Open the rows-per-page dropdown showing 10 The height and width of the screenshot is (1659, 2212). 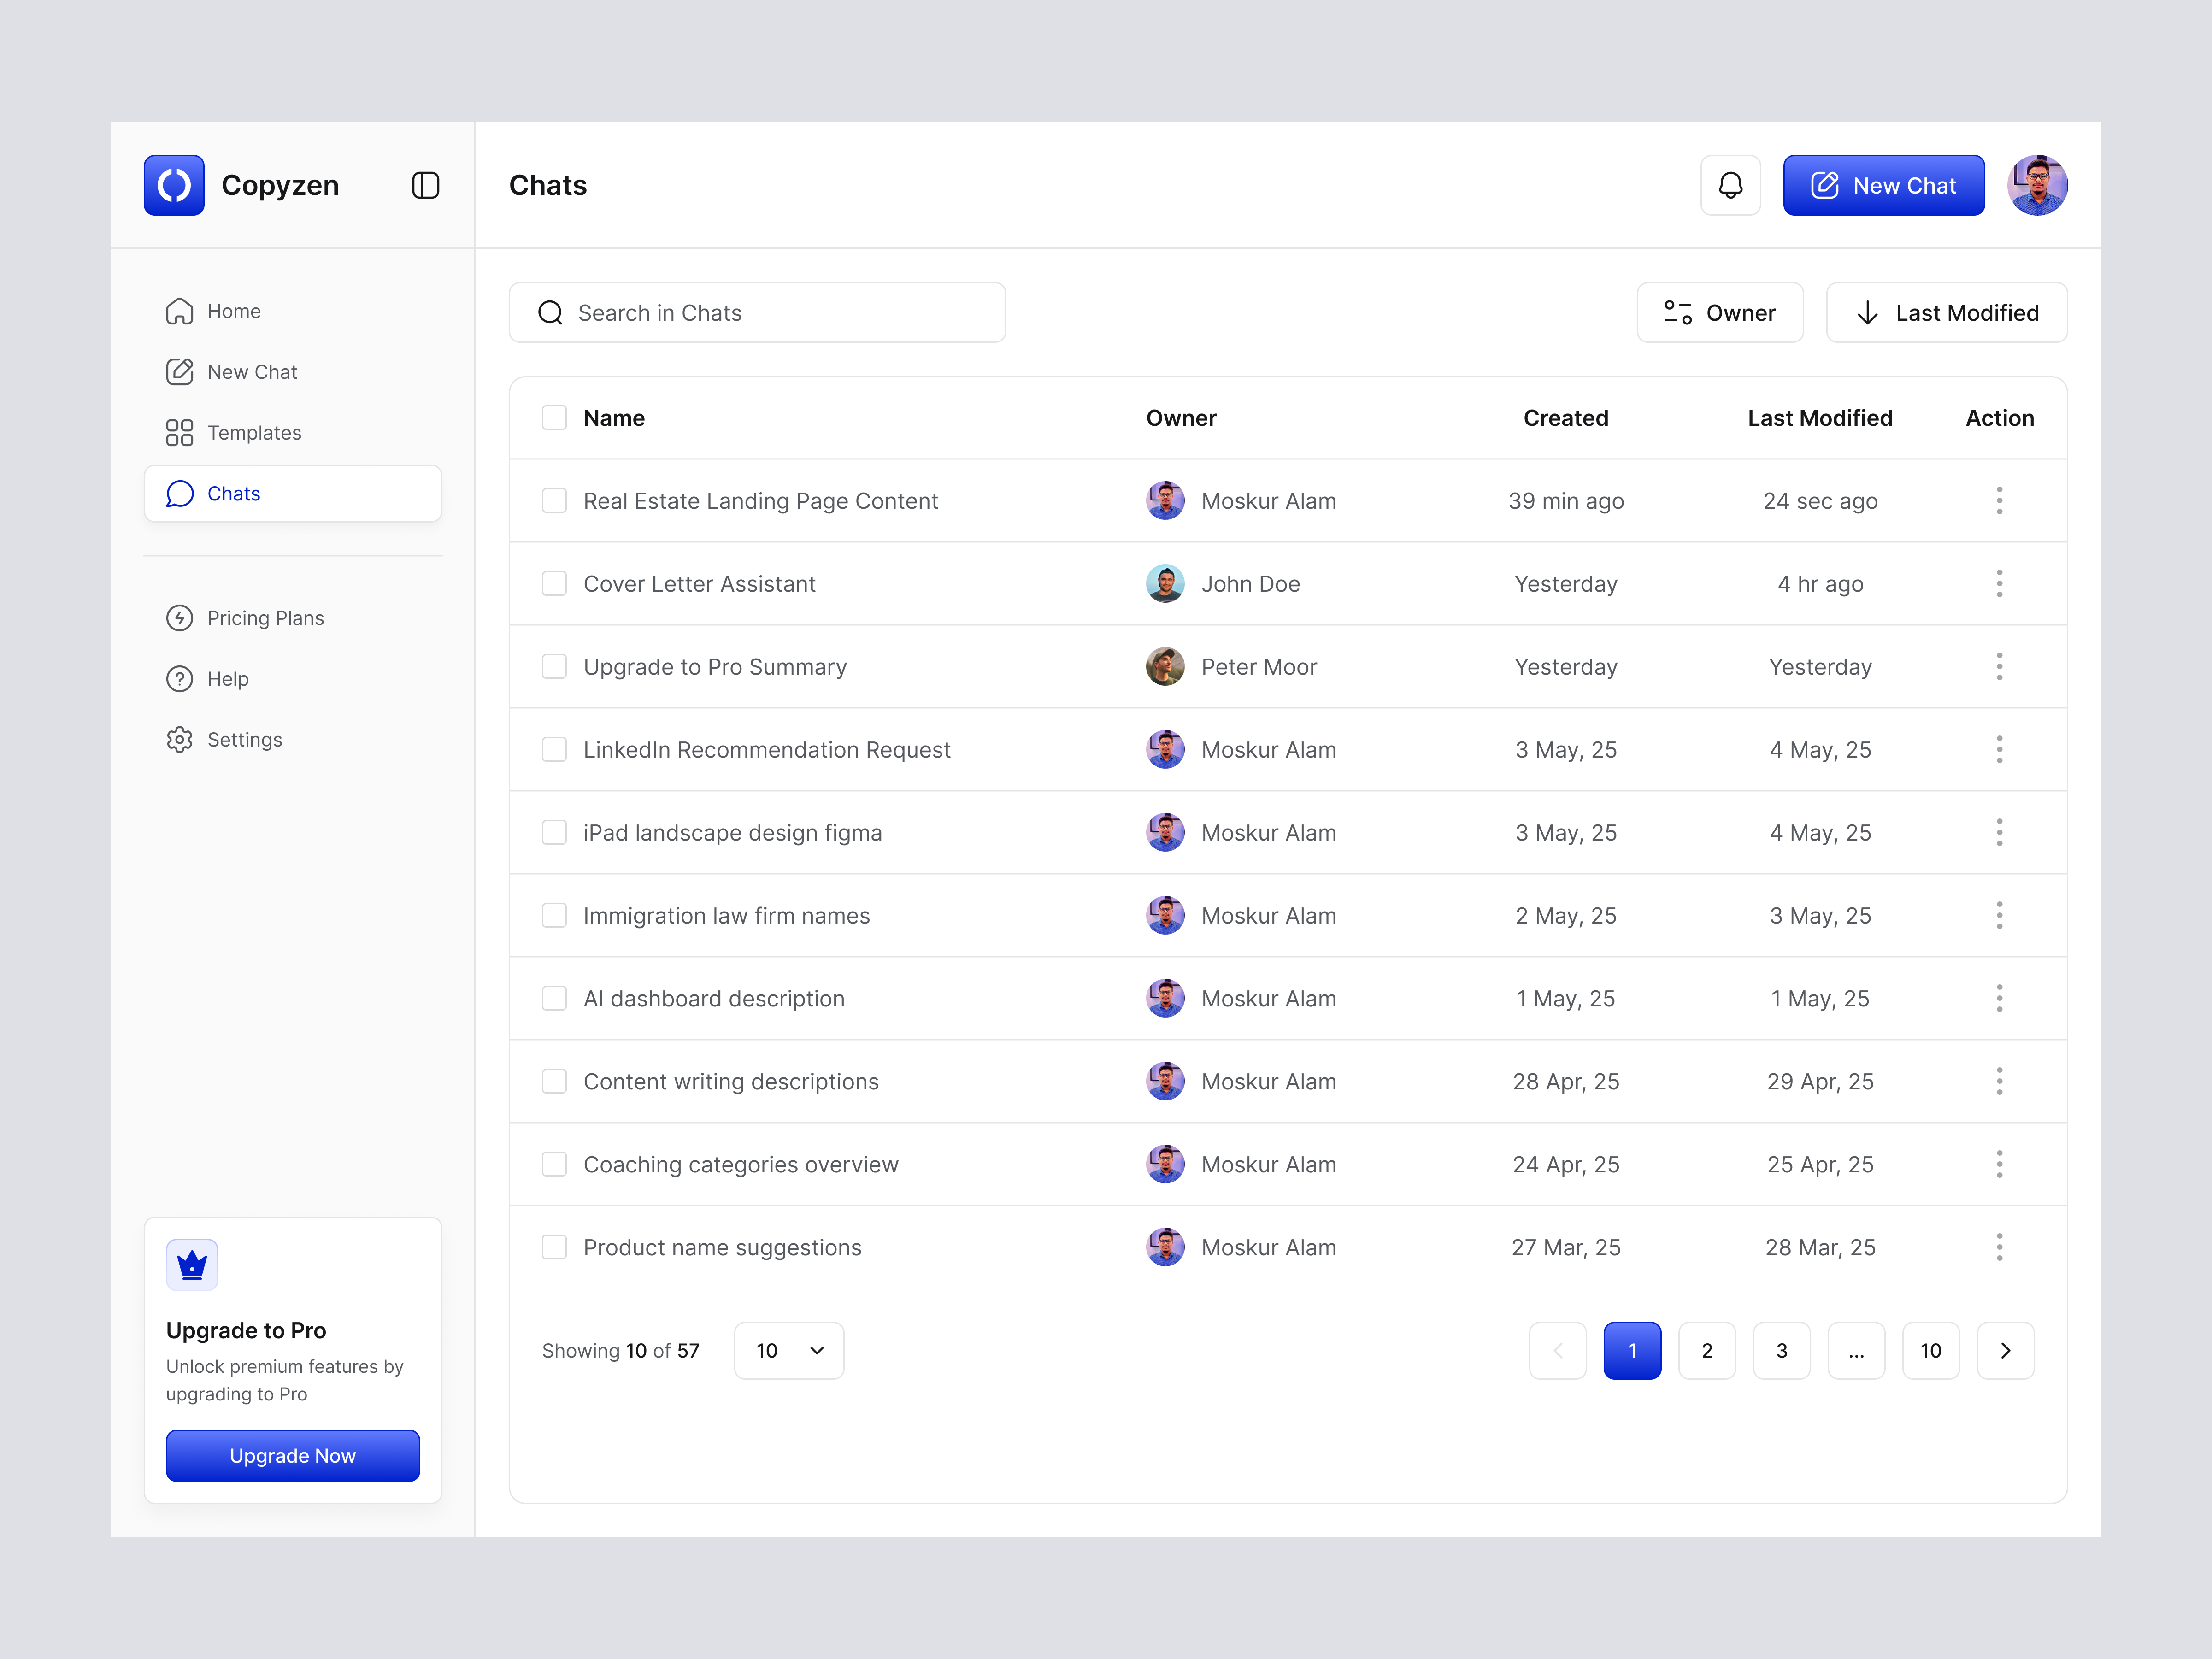click(x=788, y=1350)
